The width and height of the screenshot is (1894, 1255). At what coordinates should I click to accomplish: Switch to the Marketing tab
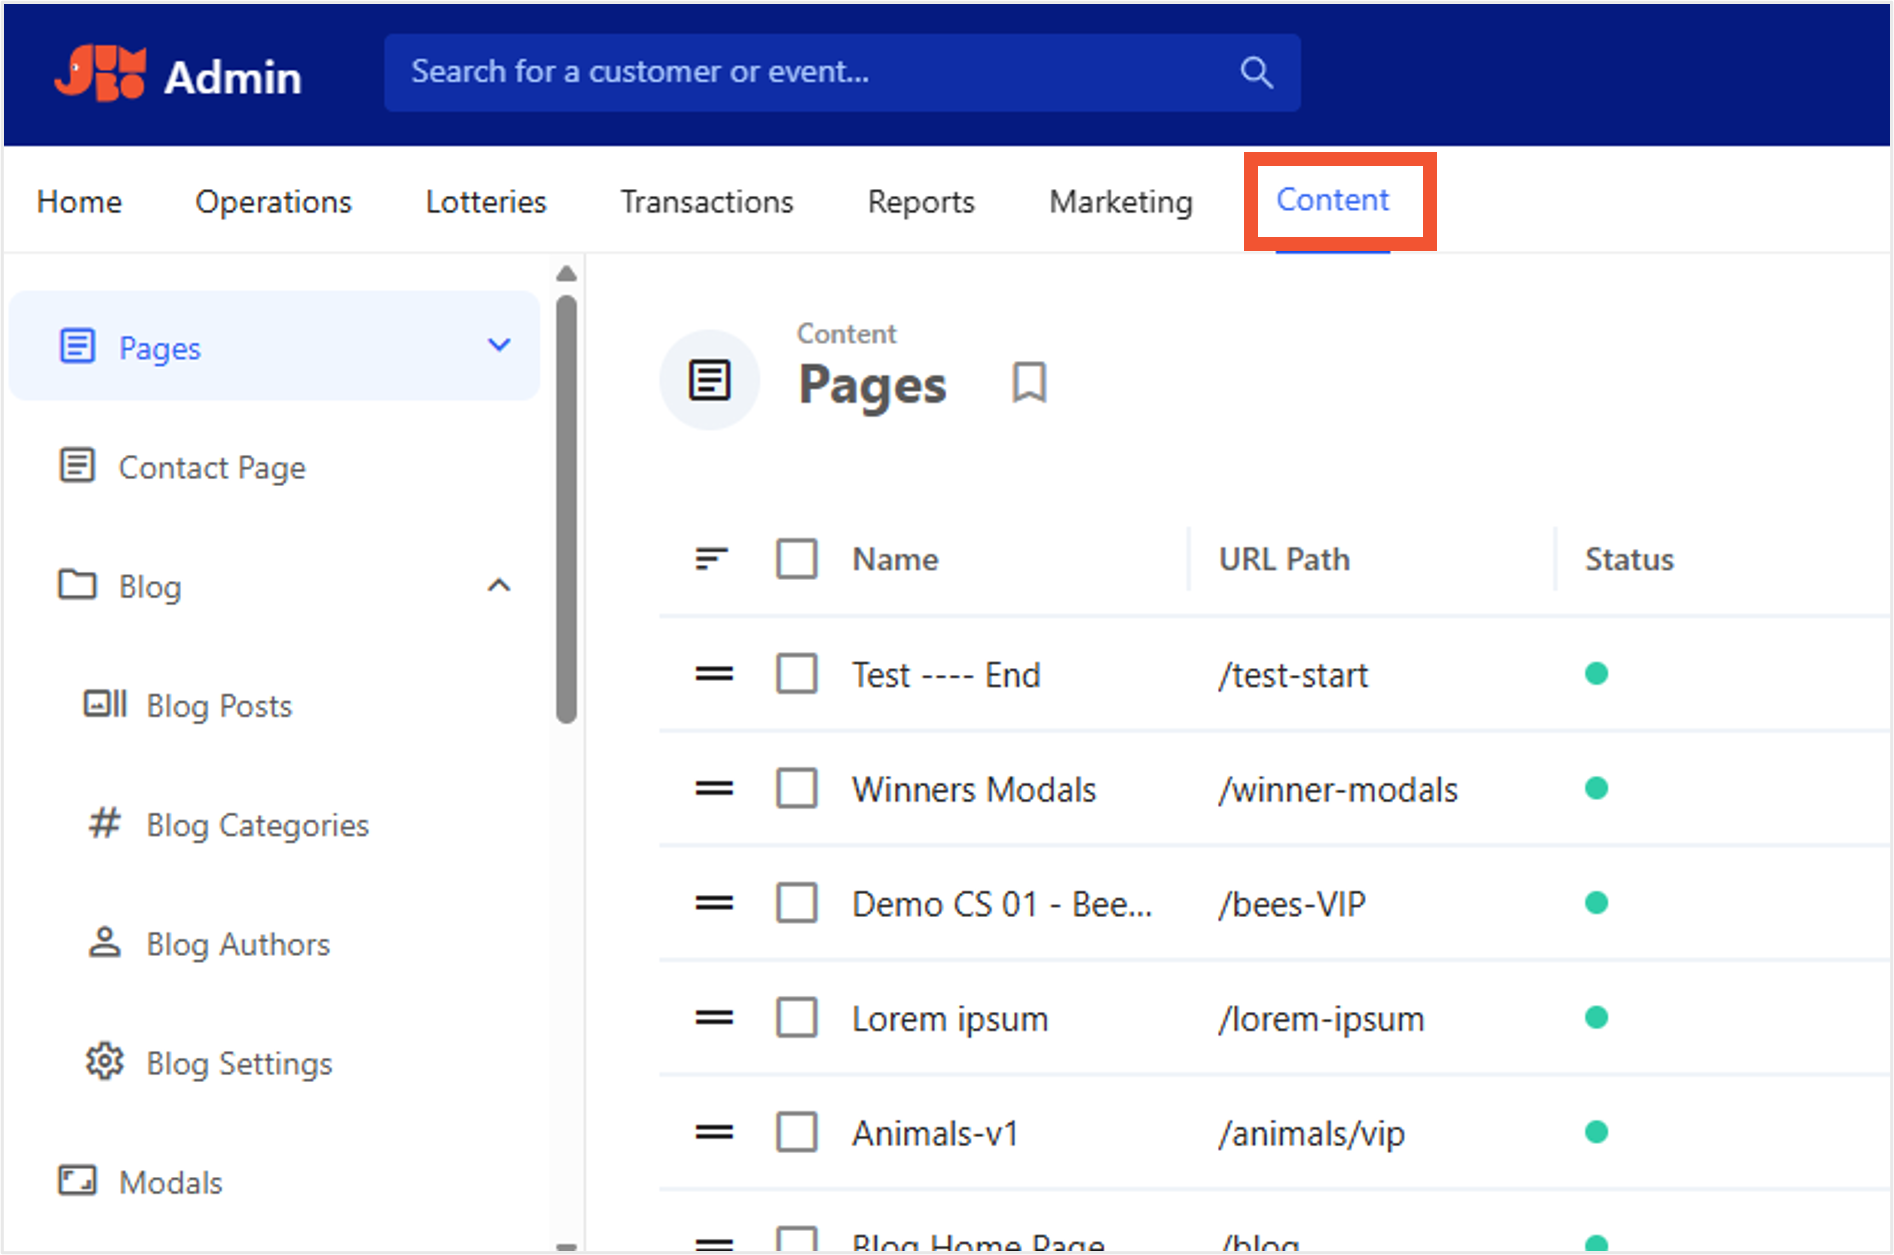coord(1121,201)
